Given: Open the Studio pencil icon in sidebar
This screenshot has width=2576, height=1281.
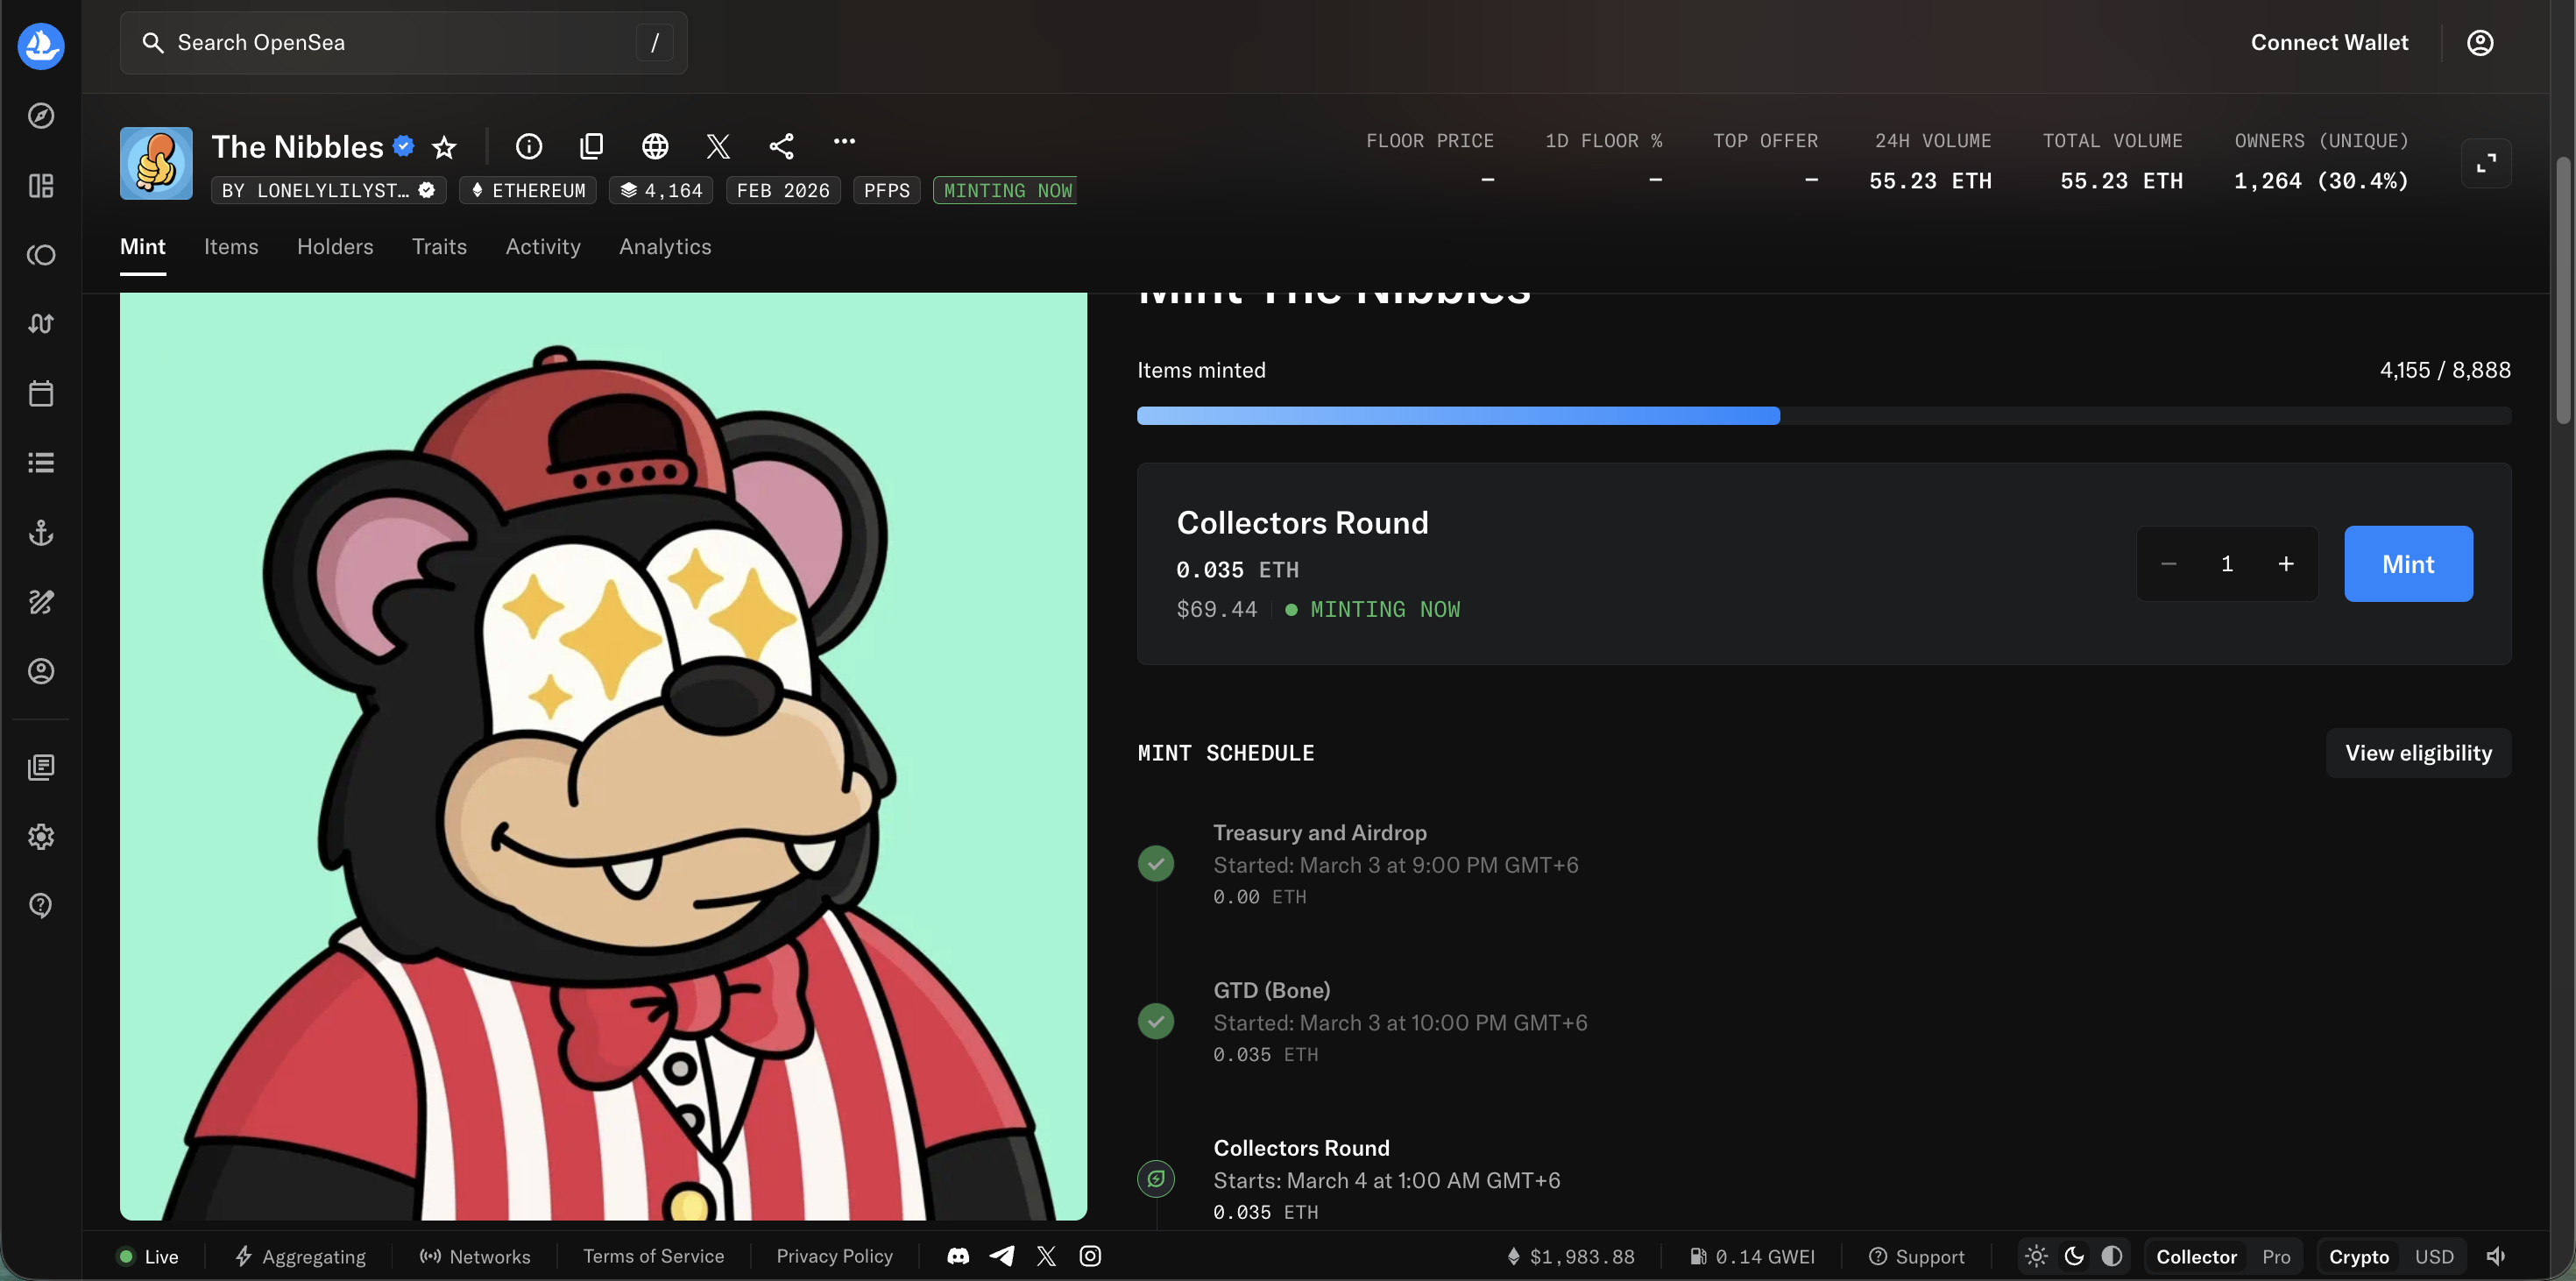Looking at the screenshot, I should click(x=41, y=601).
